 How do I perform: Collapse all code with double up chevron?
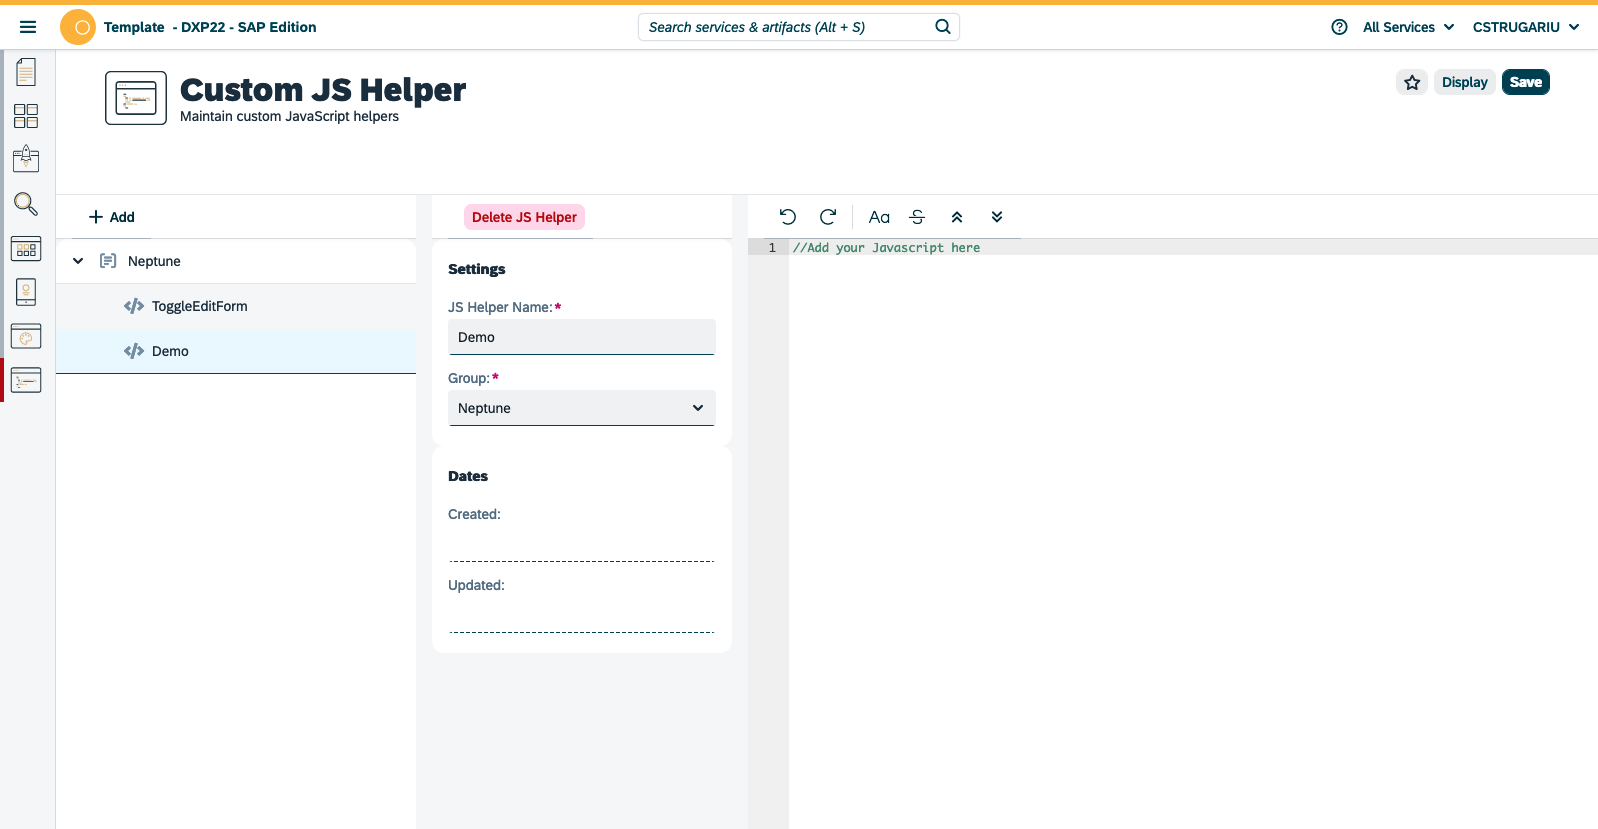coord(957,217)
